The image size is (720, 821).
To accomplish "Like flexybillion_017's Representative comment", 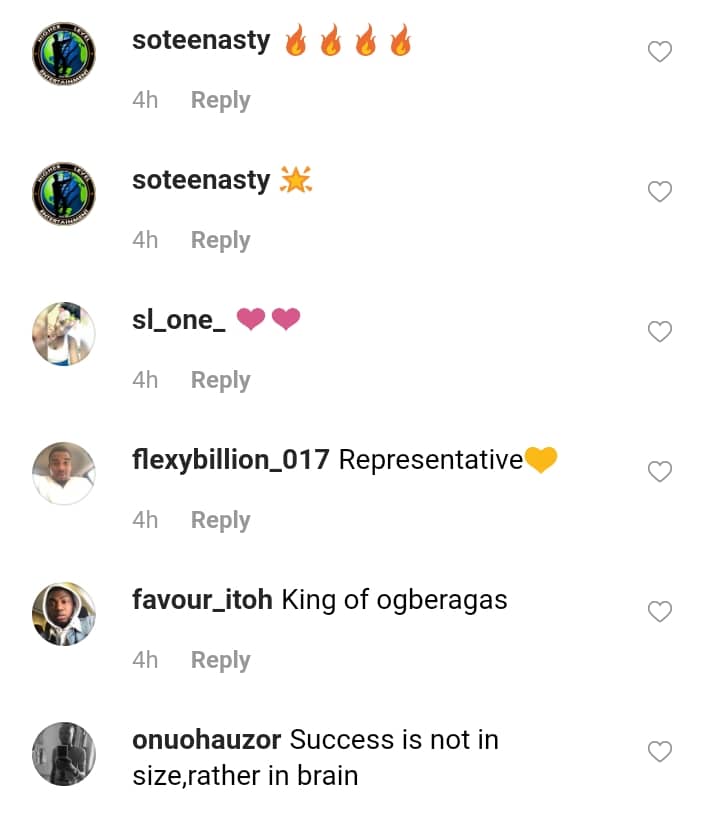I will click(x=660, y=472).
